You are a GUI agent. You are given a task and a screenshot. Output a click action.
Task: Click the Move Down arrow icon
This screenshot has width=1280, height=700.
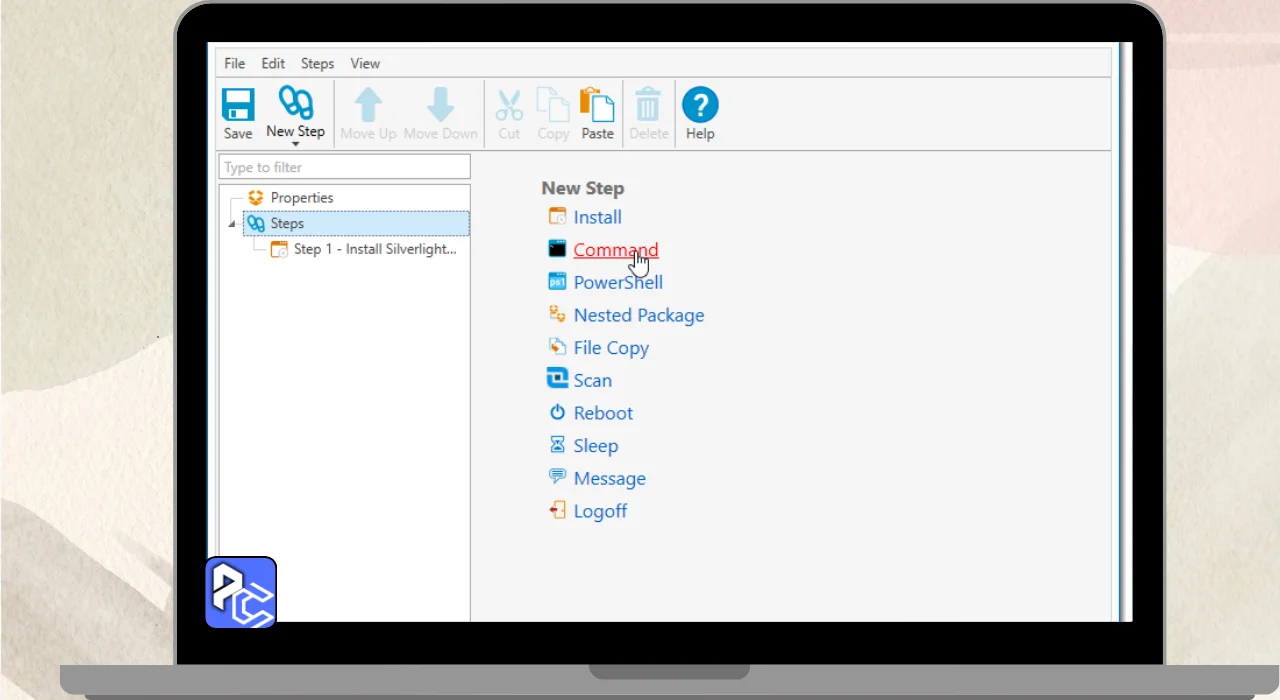[x=440, y=105]
